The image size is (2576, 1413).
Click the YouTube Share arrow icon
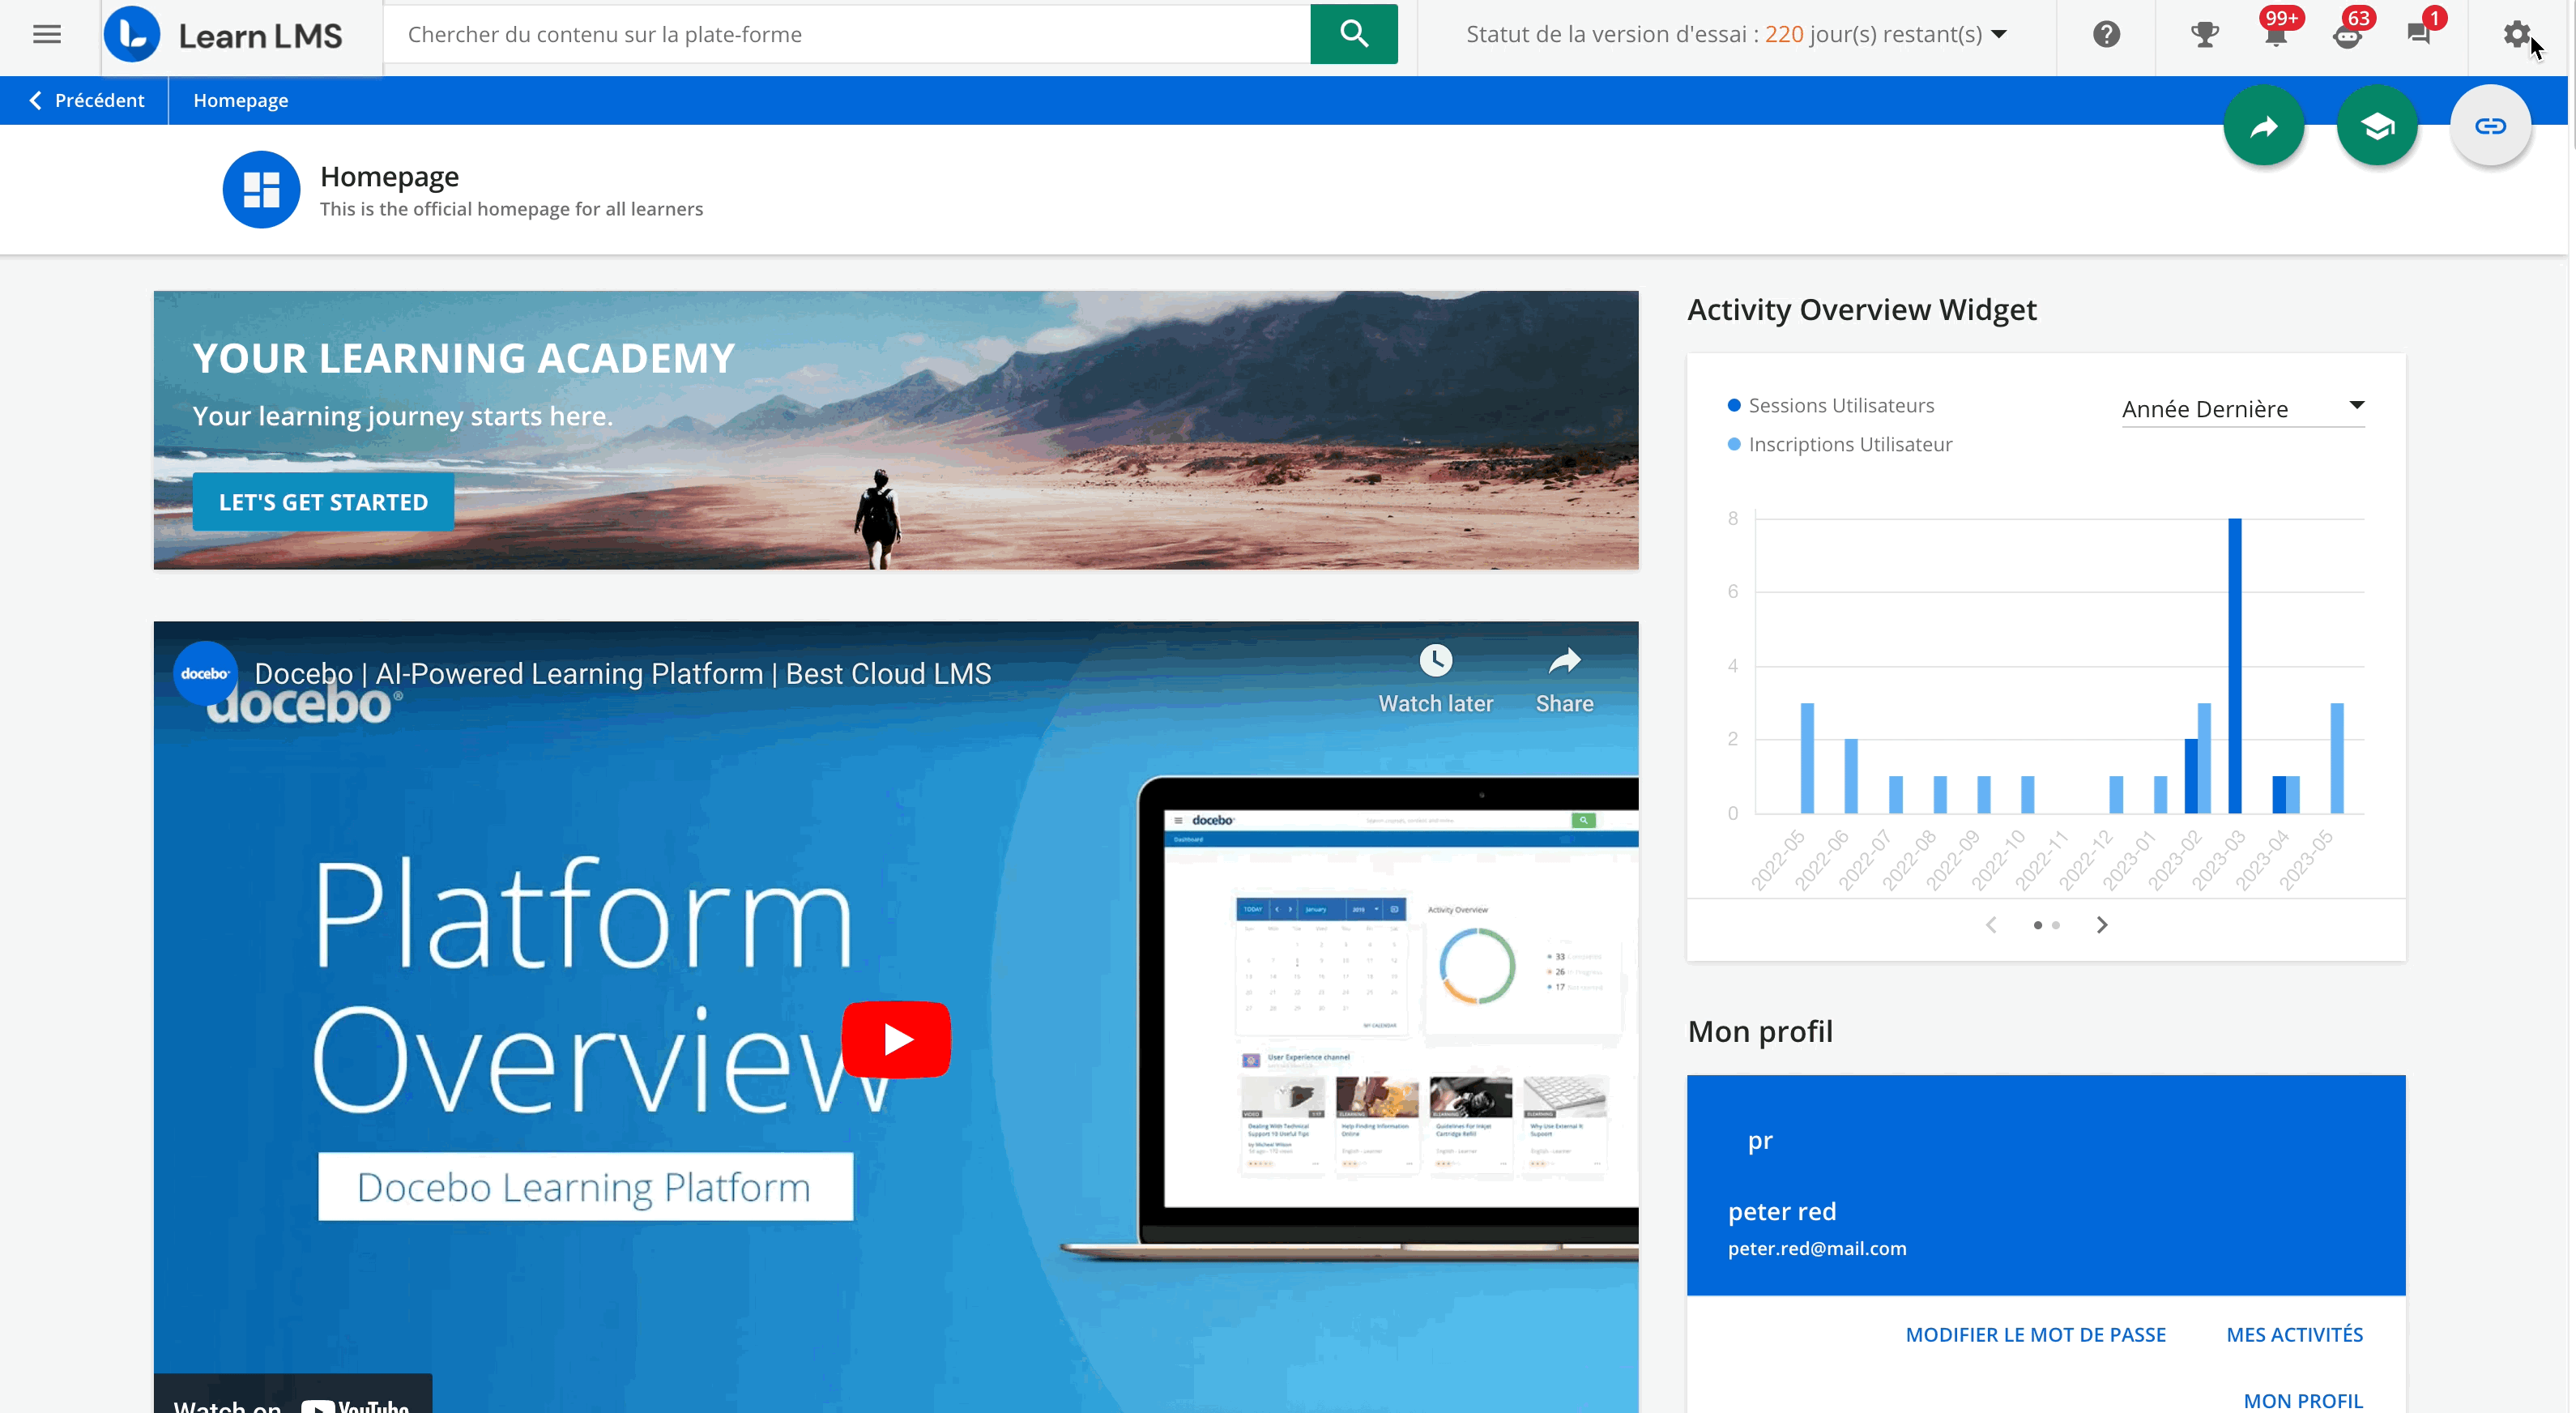(1564, 661)
